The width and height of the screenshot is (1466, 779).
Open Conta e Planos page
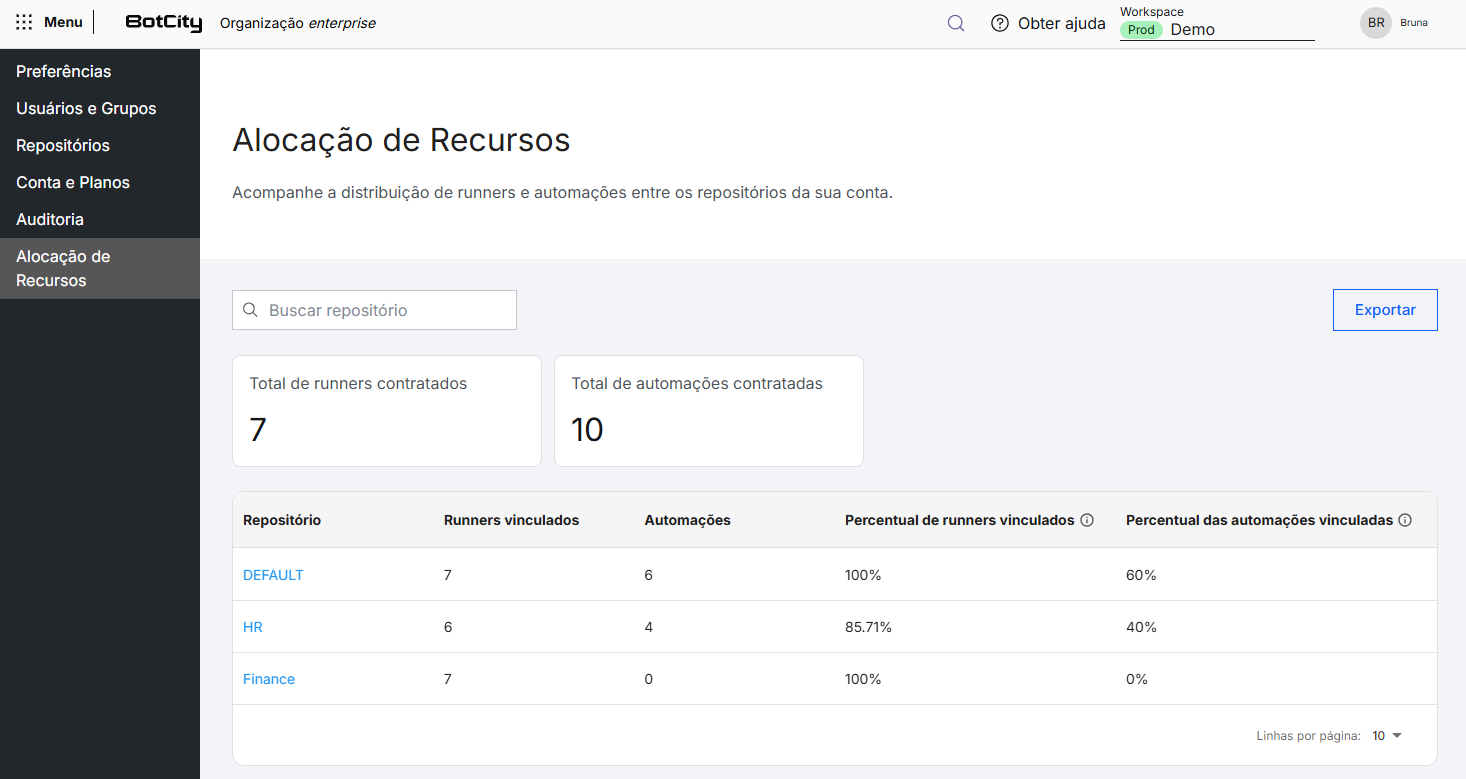100,182
